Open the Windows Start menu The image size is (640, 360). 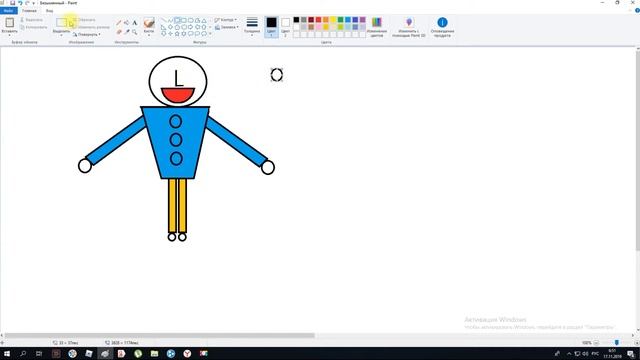tap(7, 353)
